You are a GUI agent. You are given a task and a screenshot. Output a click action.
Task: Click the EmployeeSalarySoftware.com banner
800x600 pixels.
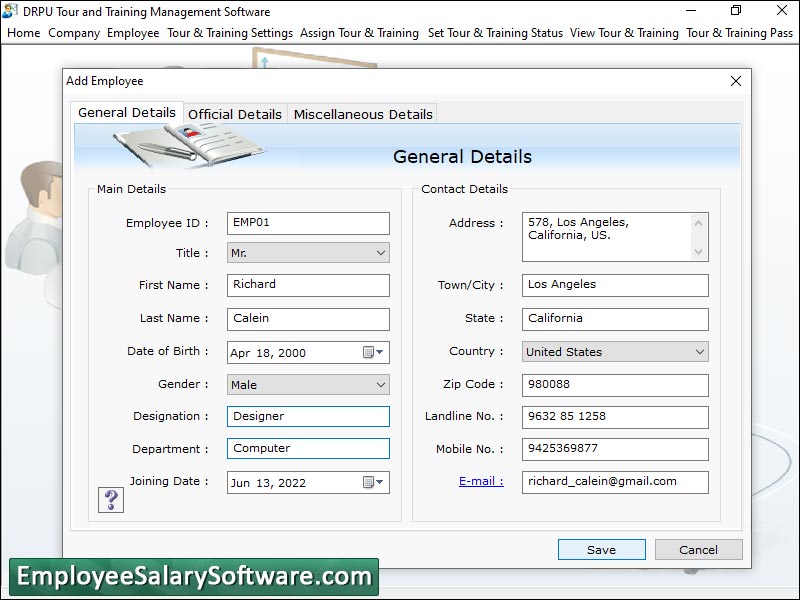(190, 576)
